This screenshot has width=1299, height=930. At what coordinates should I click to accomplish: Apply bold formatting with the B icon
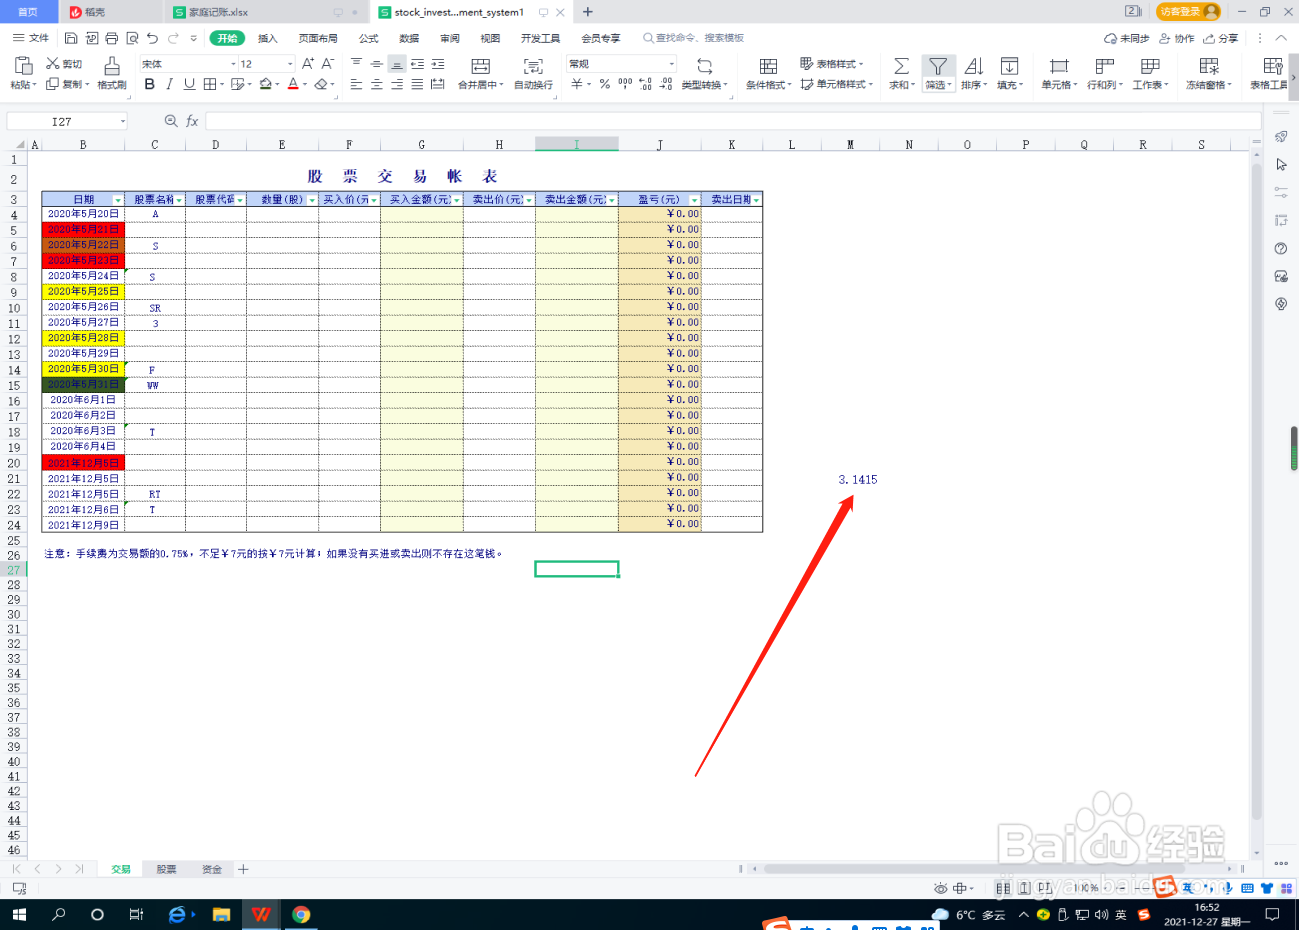150,84
